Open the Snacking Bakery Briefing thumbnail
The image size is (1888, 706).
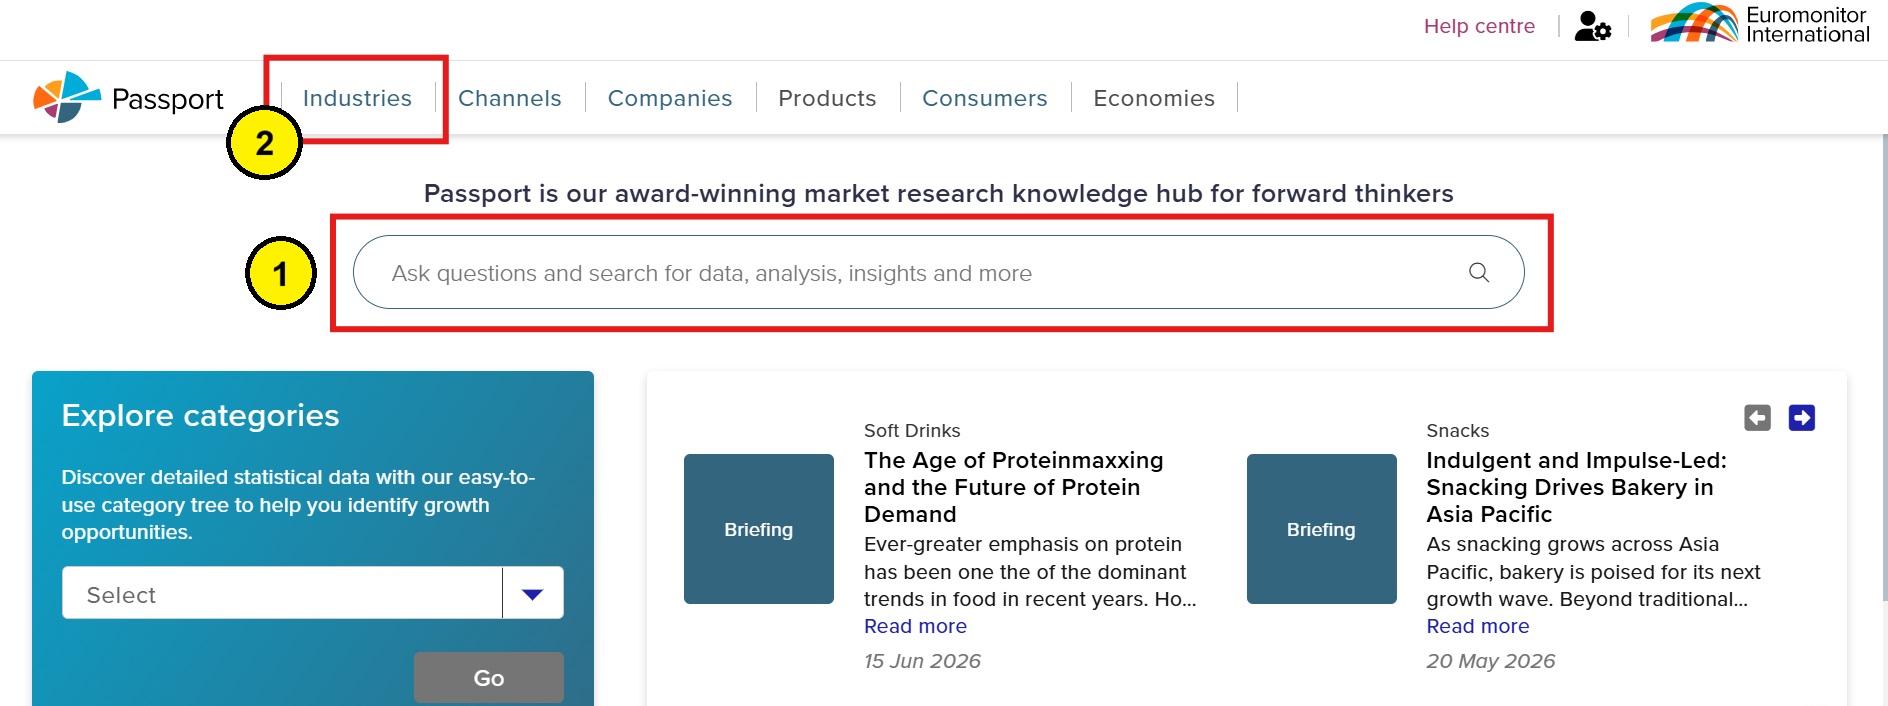tap(1321, 529)
